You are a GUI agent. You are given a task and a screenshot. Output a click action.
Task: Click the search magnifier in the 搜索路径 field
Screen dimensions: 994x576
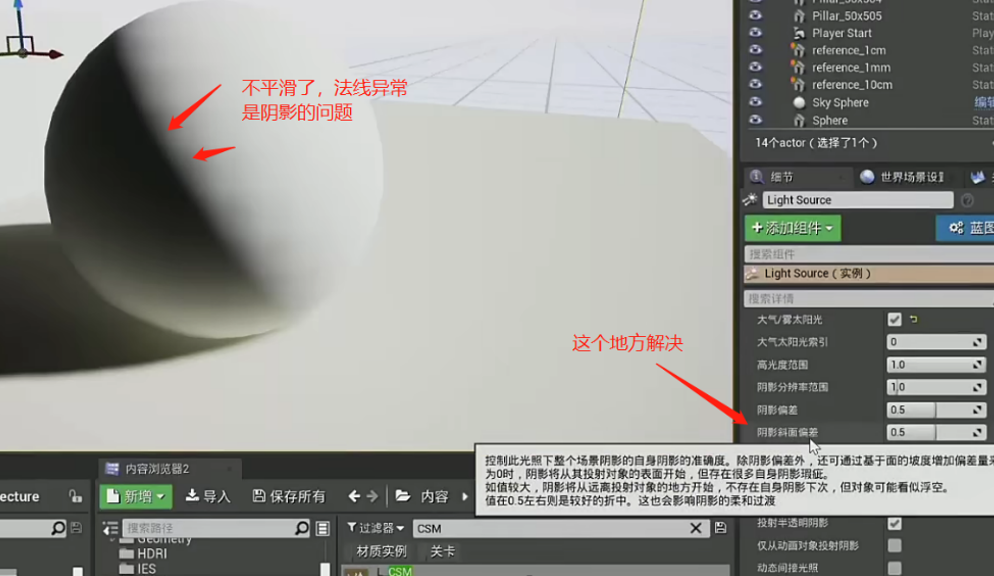pos(303,527)
